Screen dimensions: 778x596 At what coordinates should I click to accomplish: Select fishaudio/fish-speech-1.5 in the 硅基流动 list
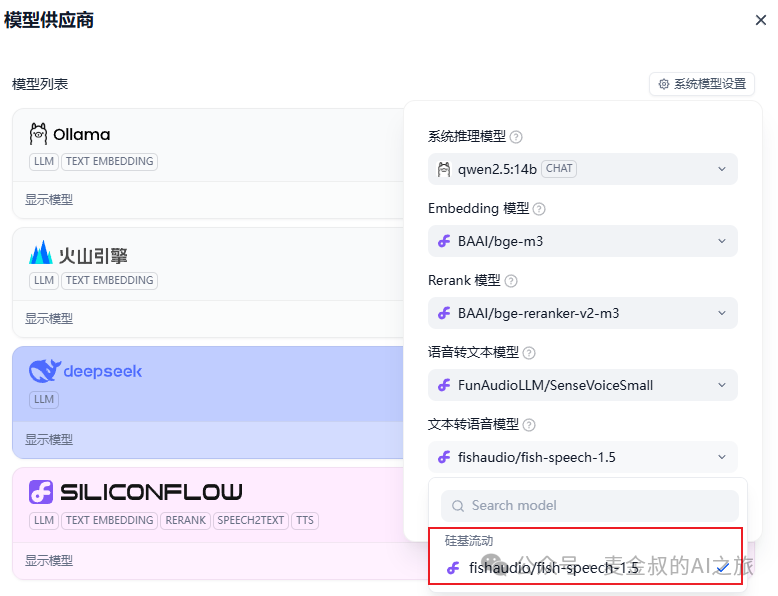click(x=585, y=568)
